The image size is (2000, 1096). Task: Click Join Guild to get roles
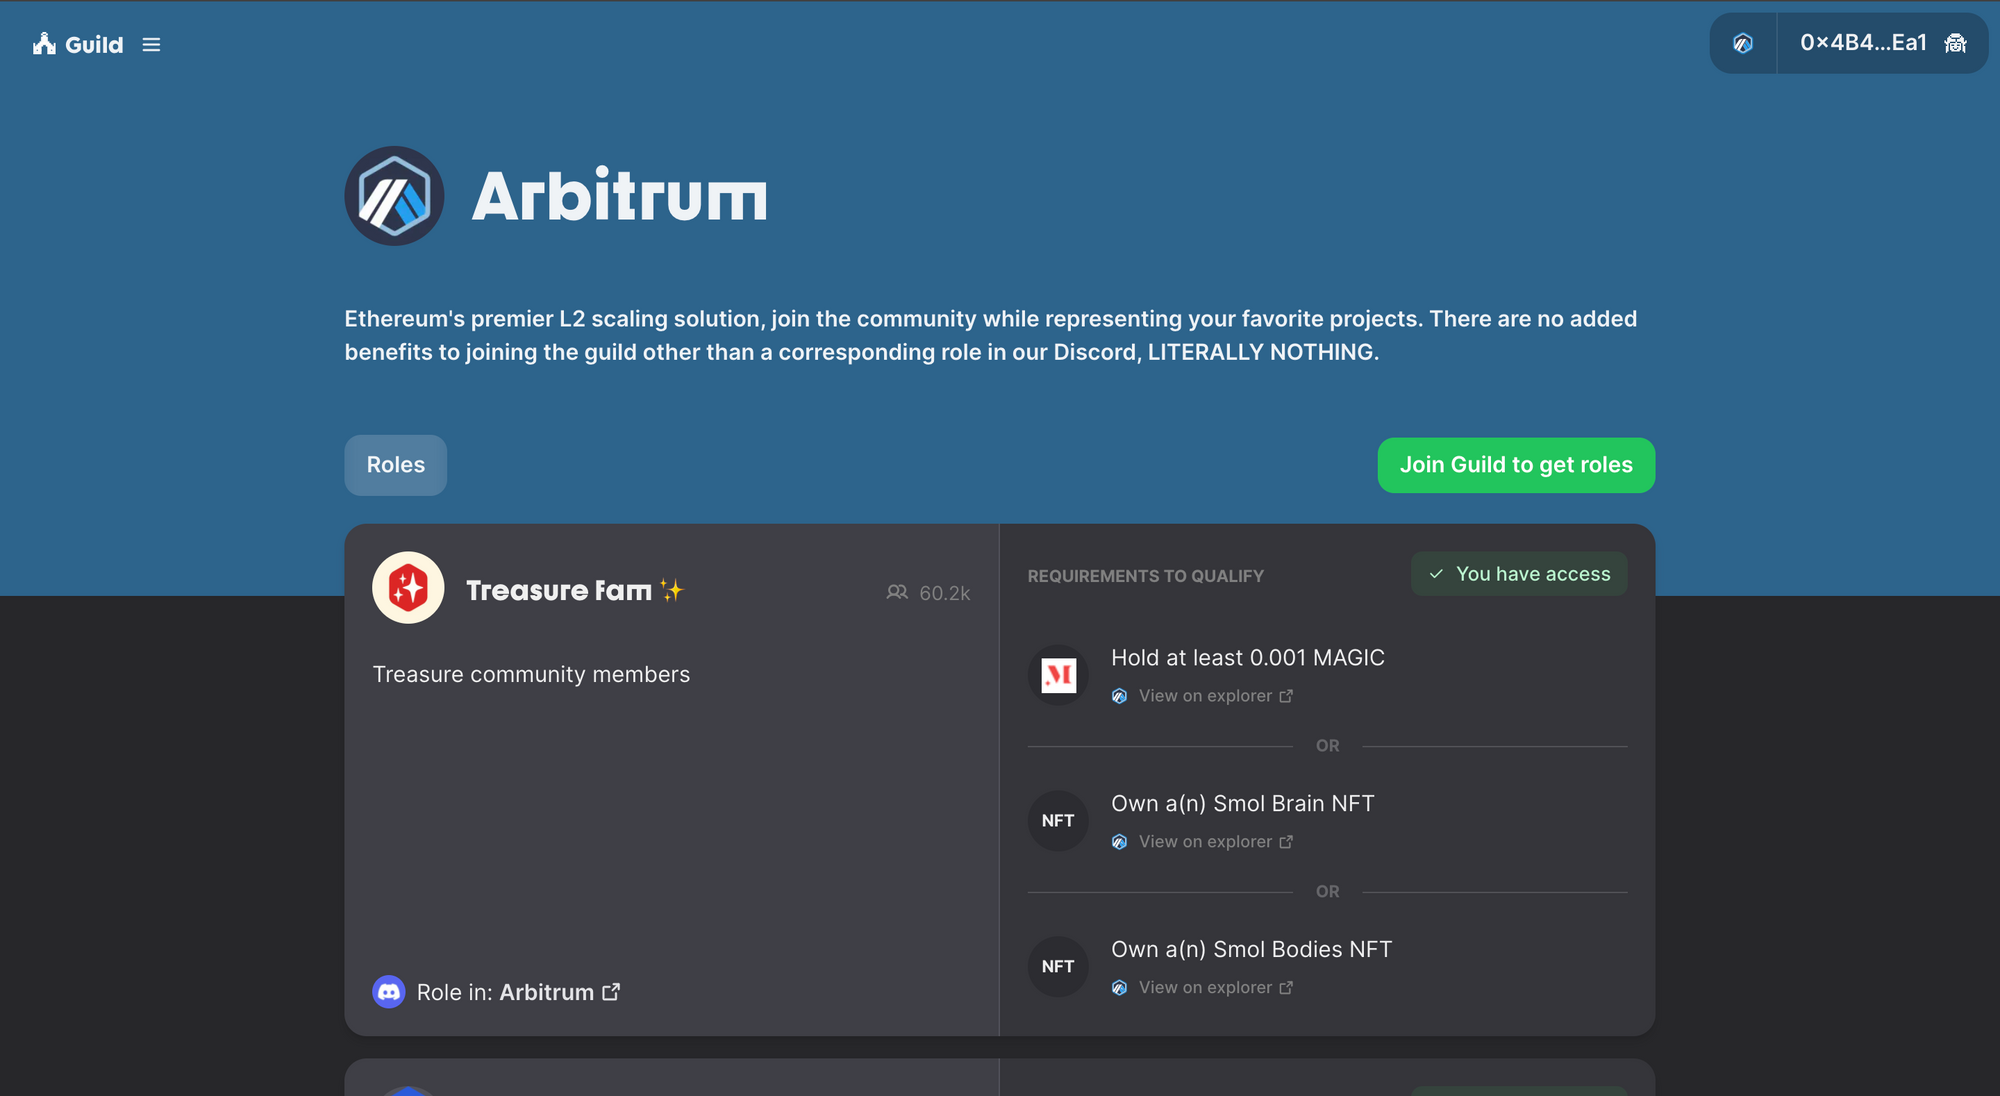tap(1516, 465)
